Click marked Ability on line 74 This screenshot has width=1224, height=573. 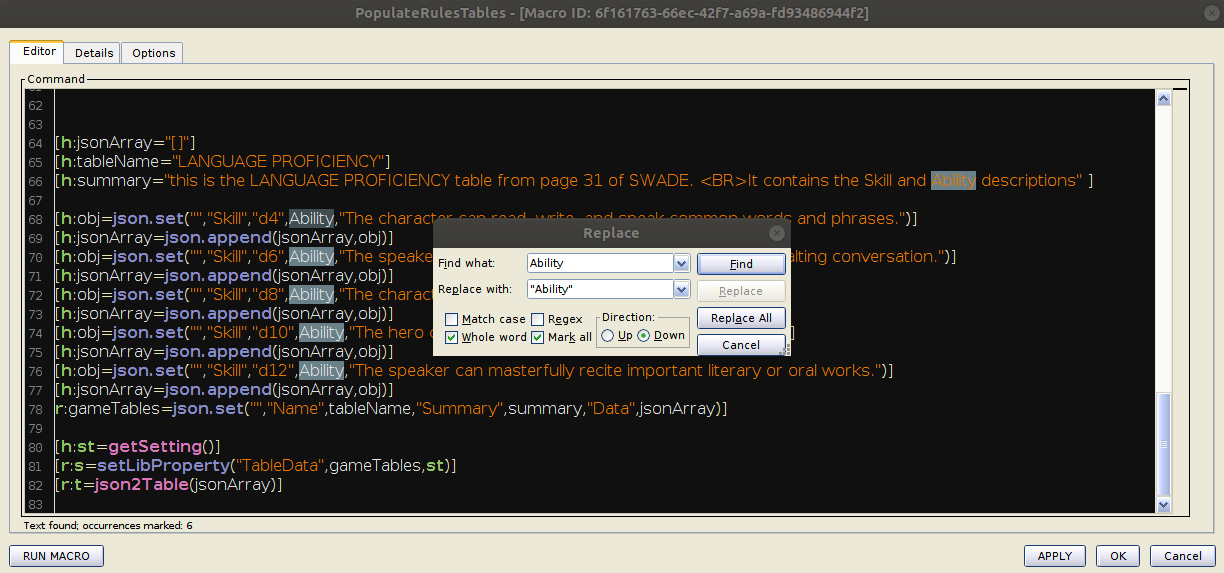[322, 332]
